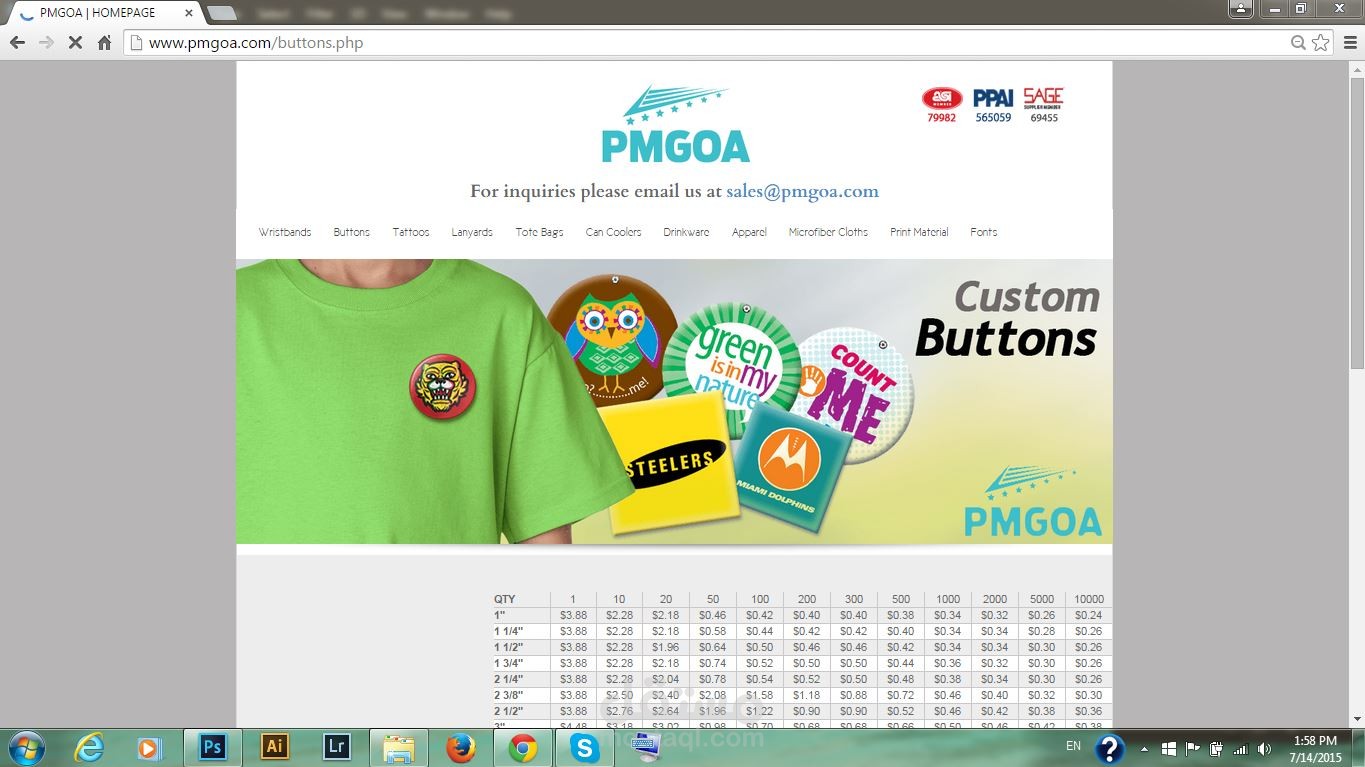Open the Tattoos menu item

[411, 232]
